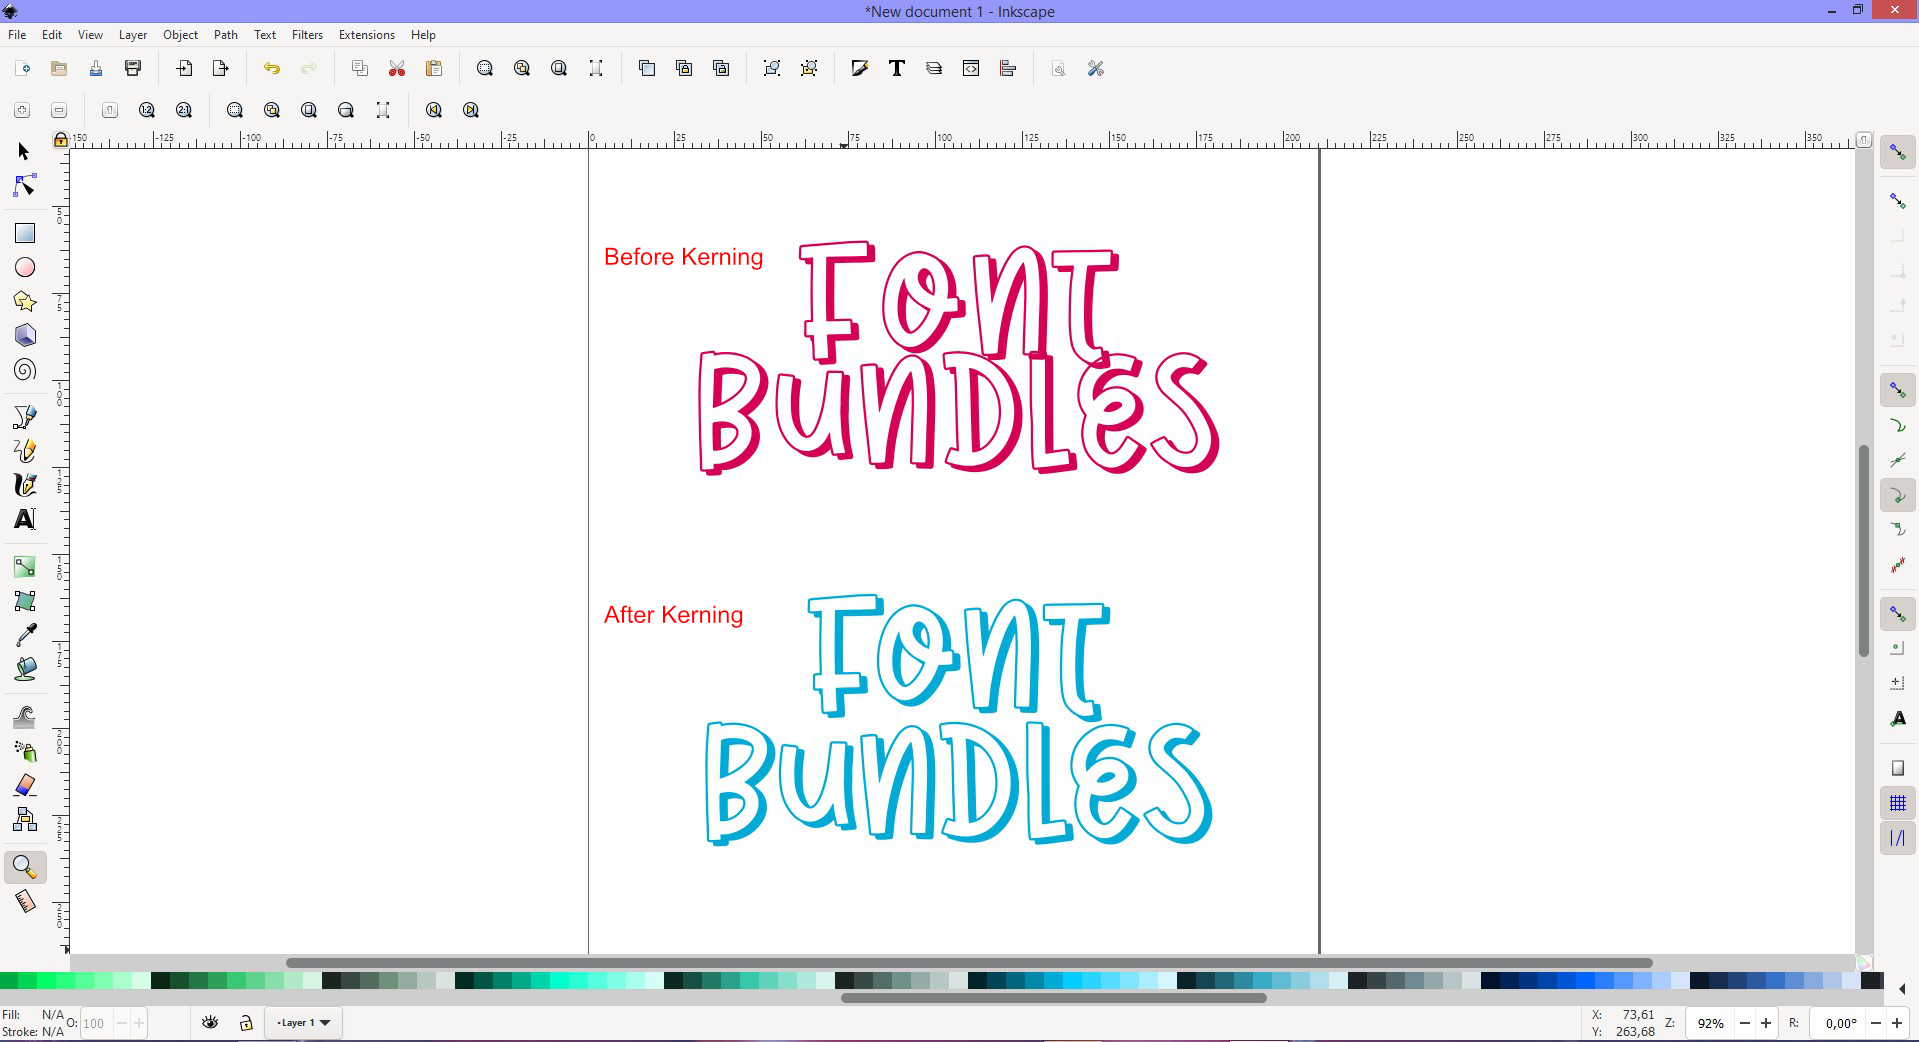This screenshot has width=1919, height=1042.
Task: Open the Align and Distribute dialog
Action: pyautogui.click(x=1008, y=68)
